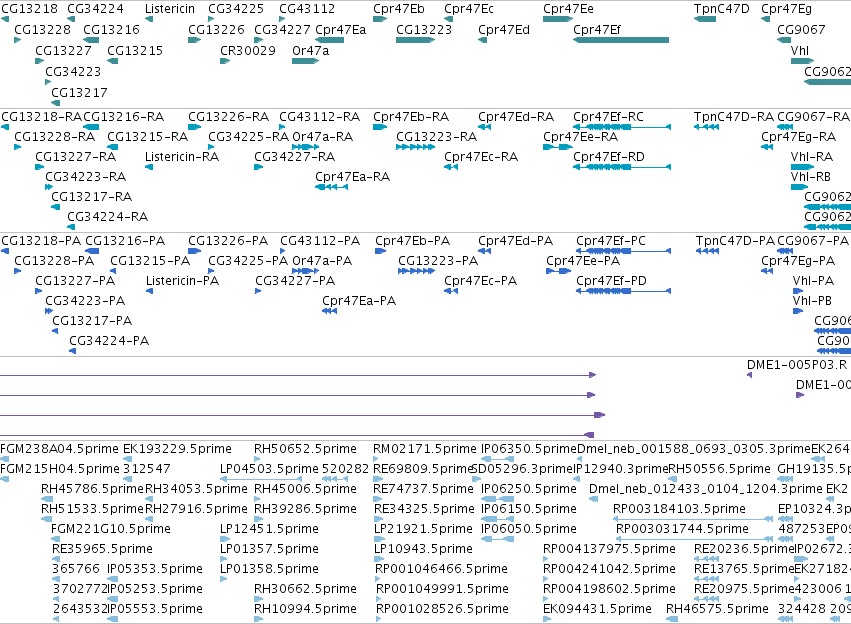Click the Vhl-RB transcript label

pyautogui.click(x=811, y=177)
